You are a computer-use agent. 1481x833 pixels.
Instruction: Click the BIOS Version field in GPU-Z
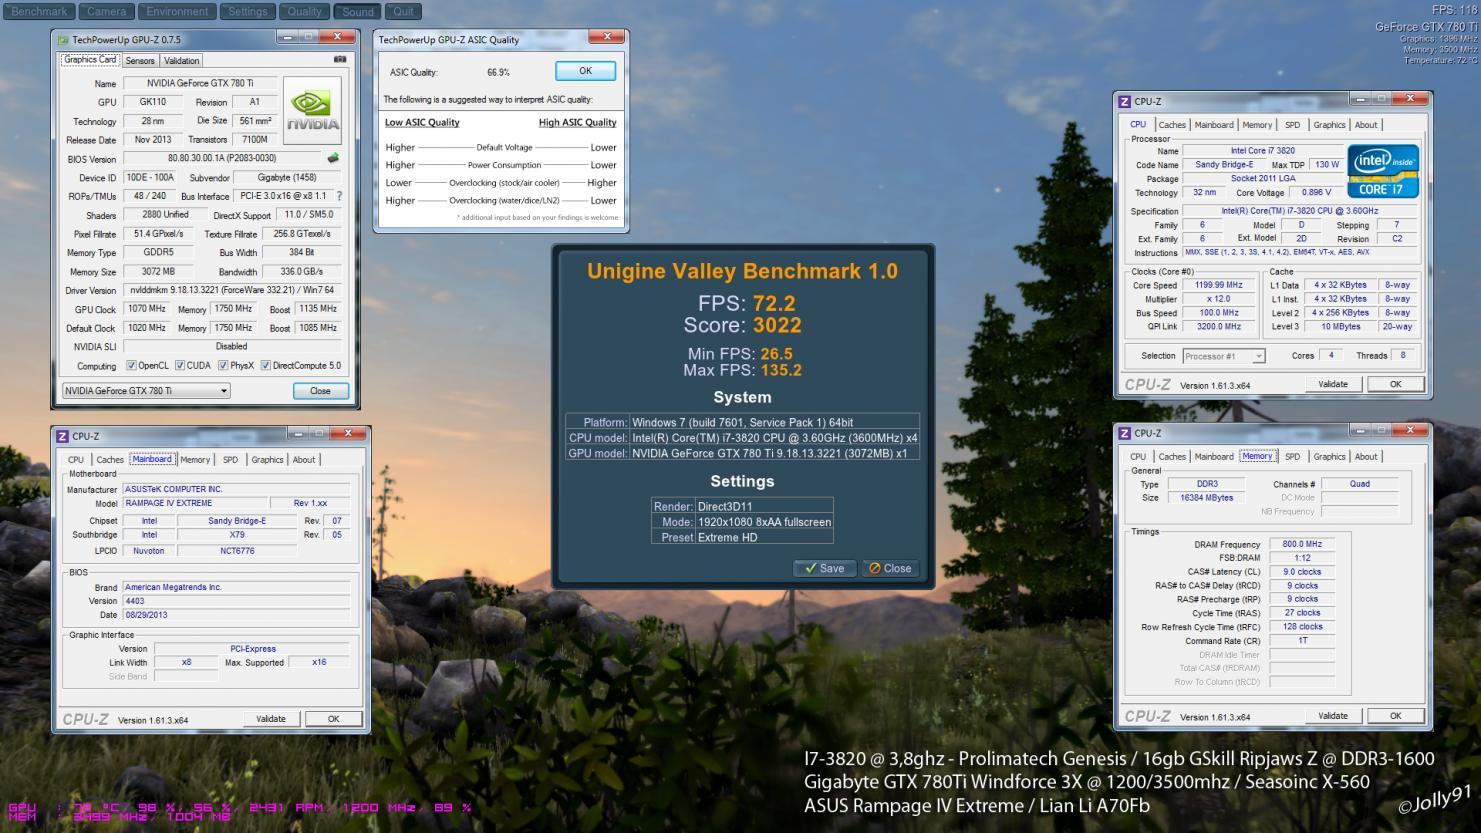click(x=222, y=158)
